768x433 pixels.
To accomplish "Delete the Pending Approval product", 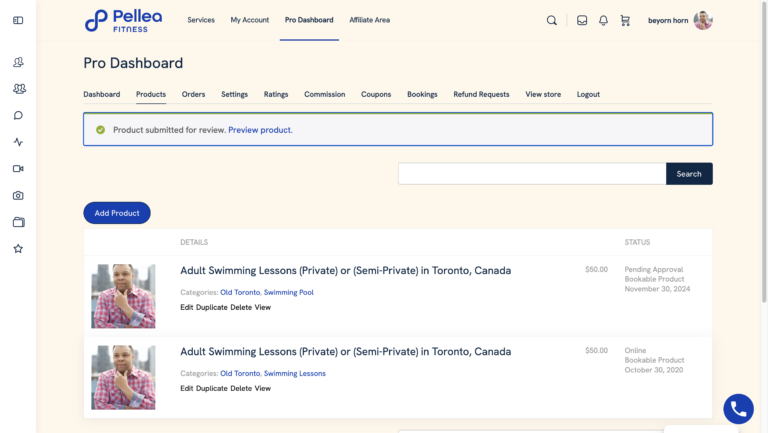I will [241, 307].
